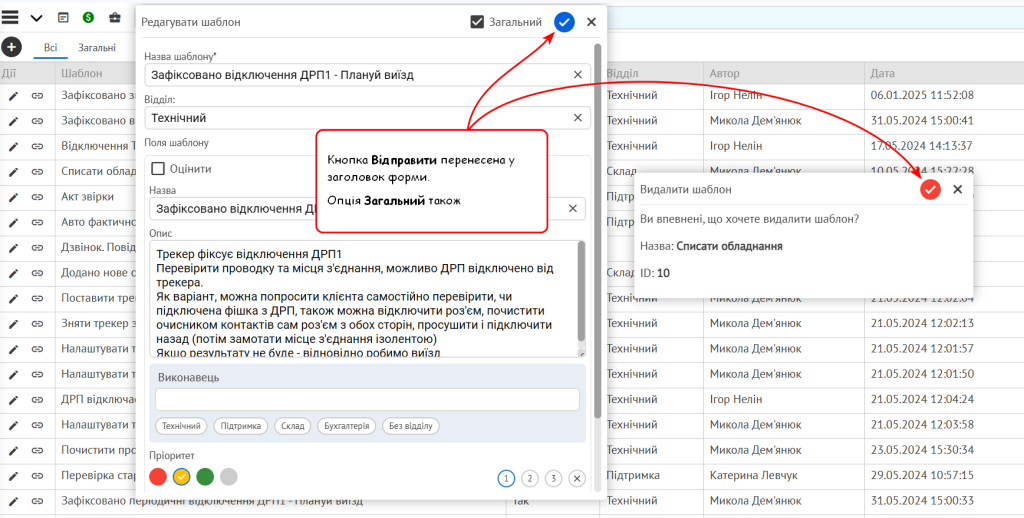Viewport: 1024px width, 518px height.
Task: Open the briefcase icon section
Action: [114, 18]
